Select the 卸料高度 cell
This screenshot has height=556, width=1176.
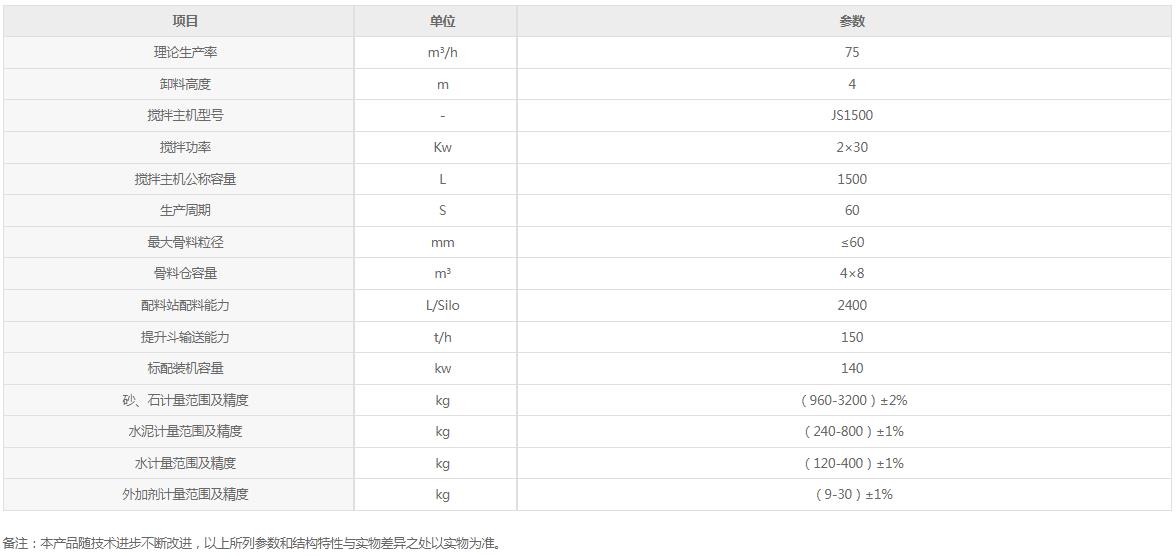[178, 84]
